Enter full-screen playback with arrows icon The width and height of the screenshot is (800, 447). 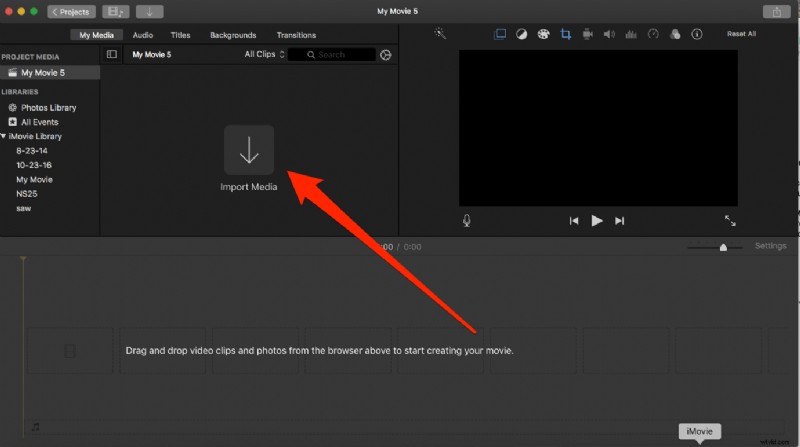730,220
